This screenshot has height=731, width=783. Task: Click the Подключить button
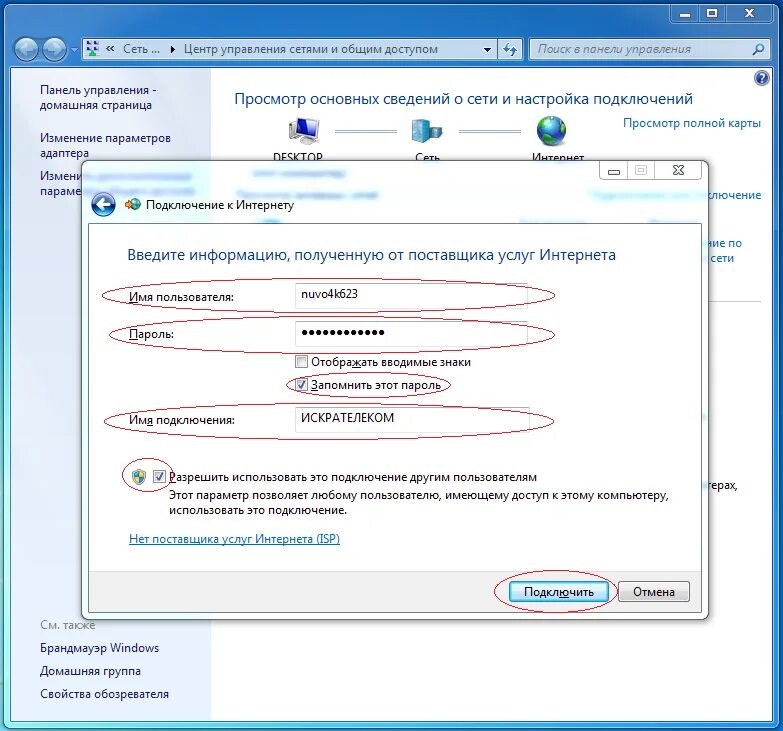click(x=558, y=592)
